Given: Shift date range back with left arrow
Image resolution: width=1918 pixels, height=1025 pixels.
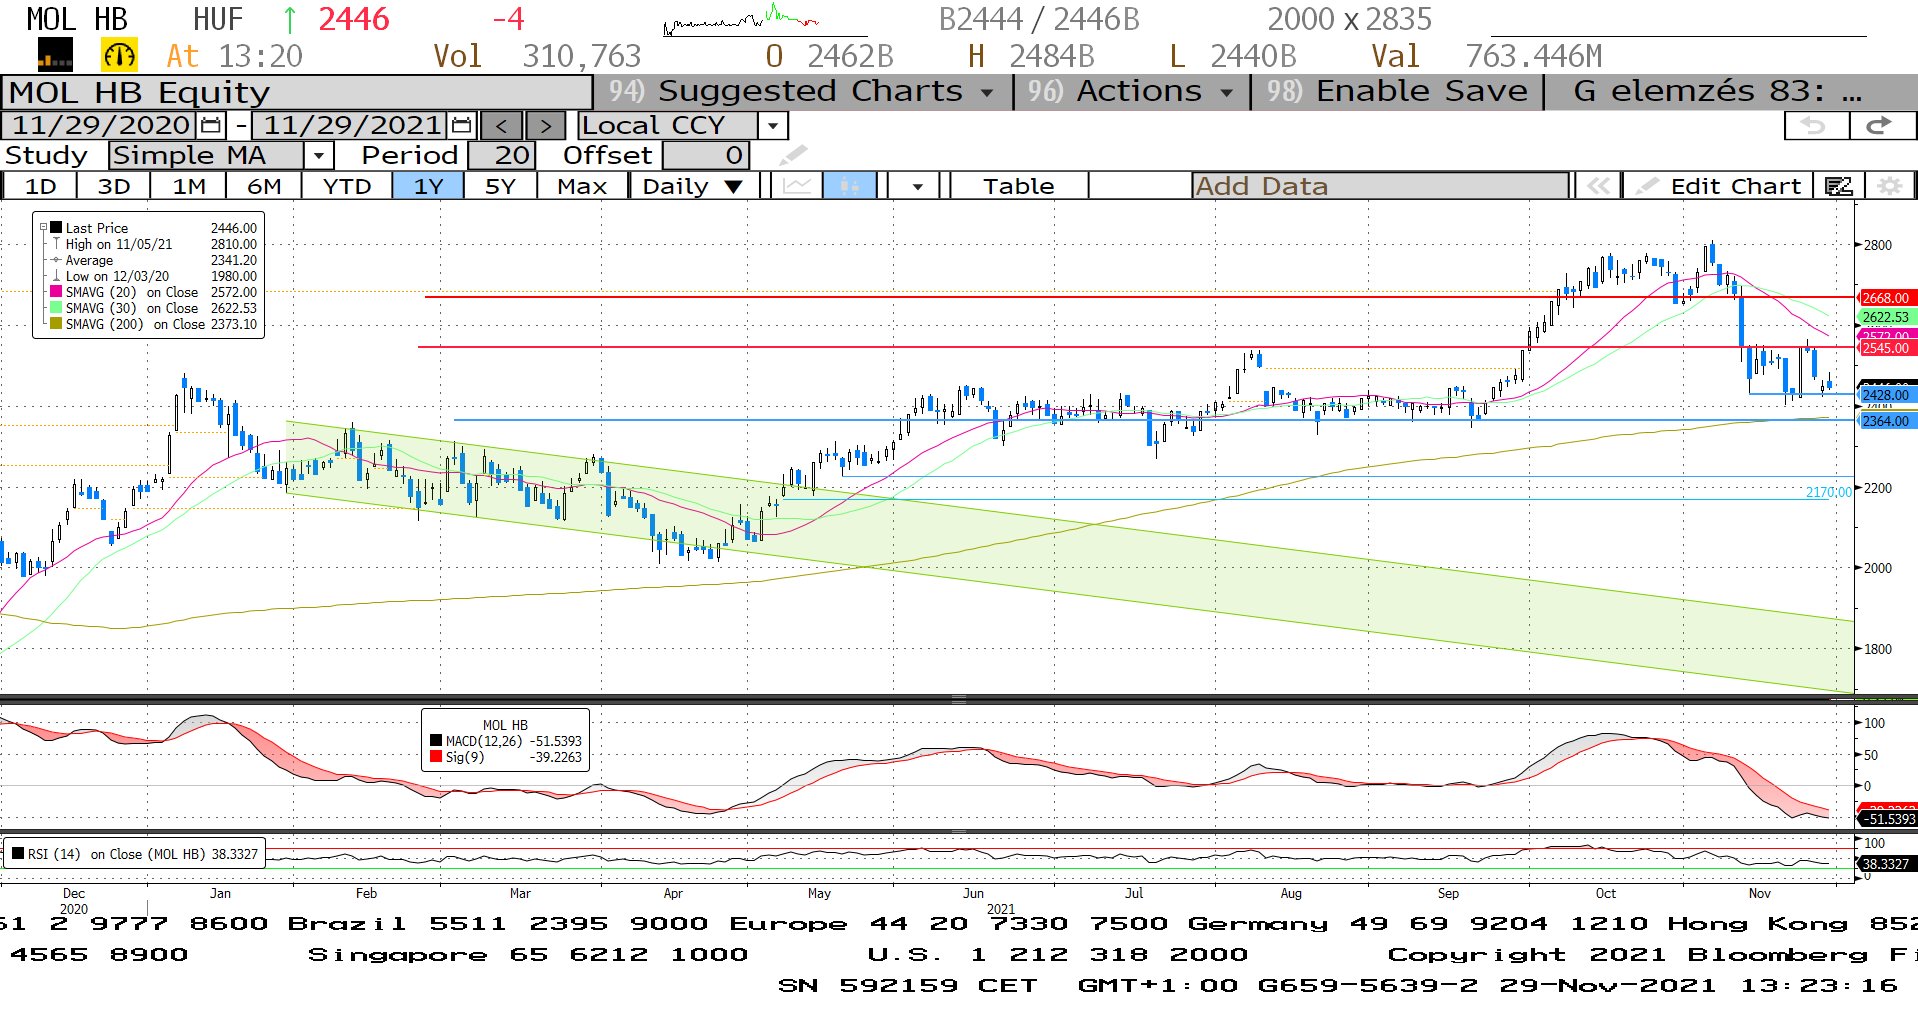Looking at the screenshot, I should (x=501, y=125).
